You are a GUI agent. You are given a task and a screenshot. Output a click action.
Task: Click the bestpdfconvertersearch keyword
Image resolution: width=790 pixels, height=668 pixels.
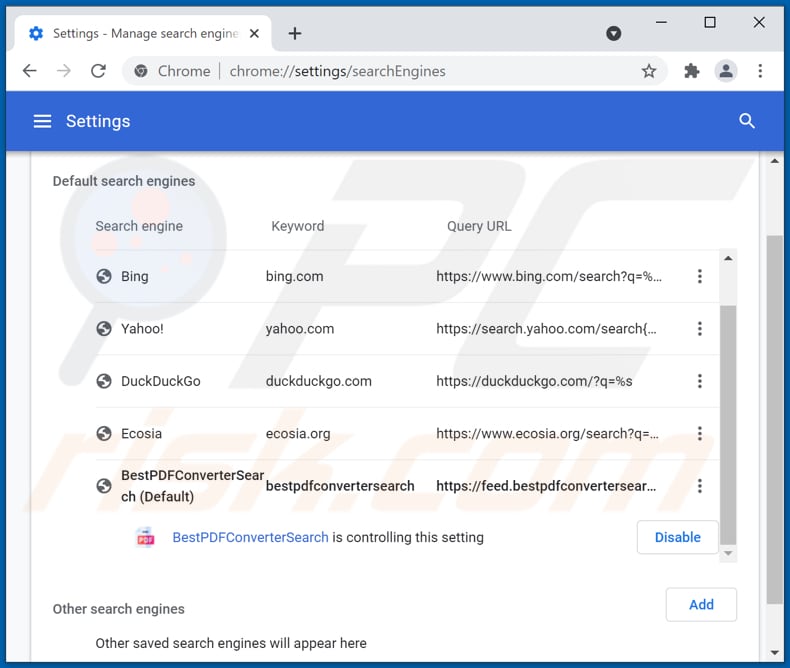(x=340, y=486)
